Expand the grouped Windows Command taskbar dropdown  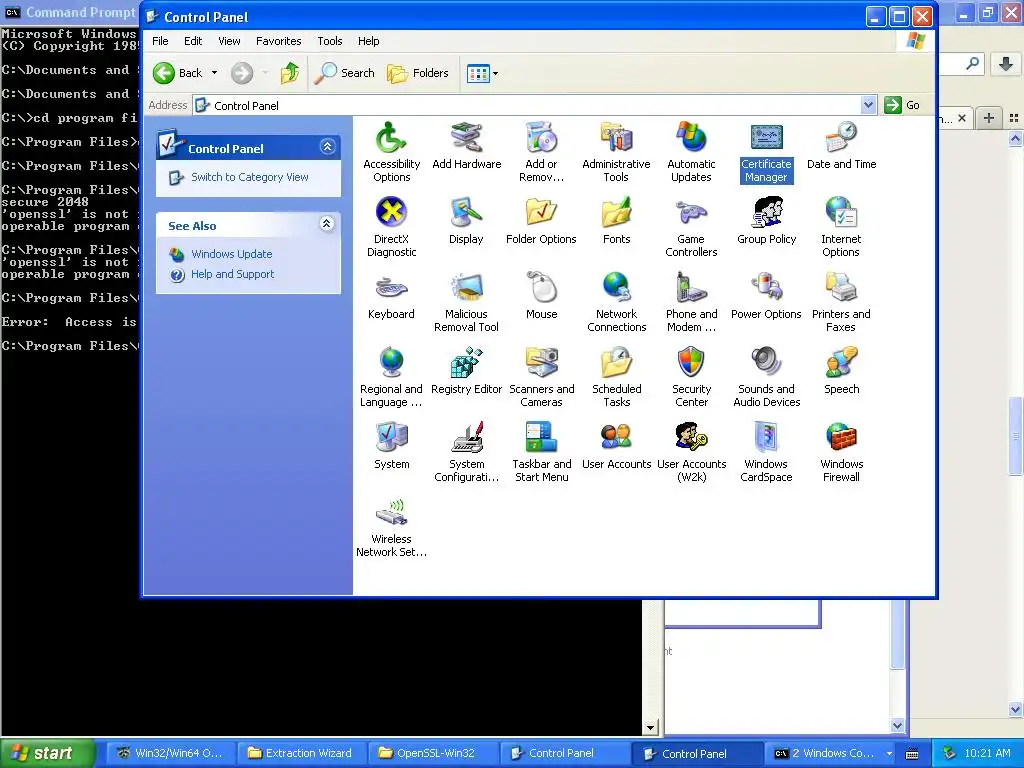click(x=889, y=754)
